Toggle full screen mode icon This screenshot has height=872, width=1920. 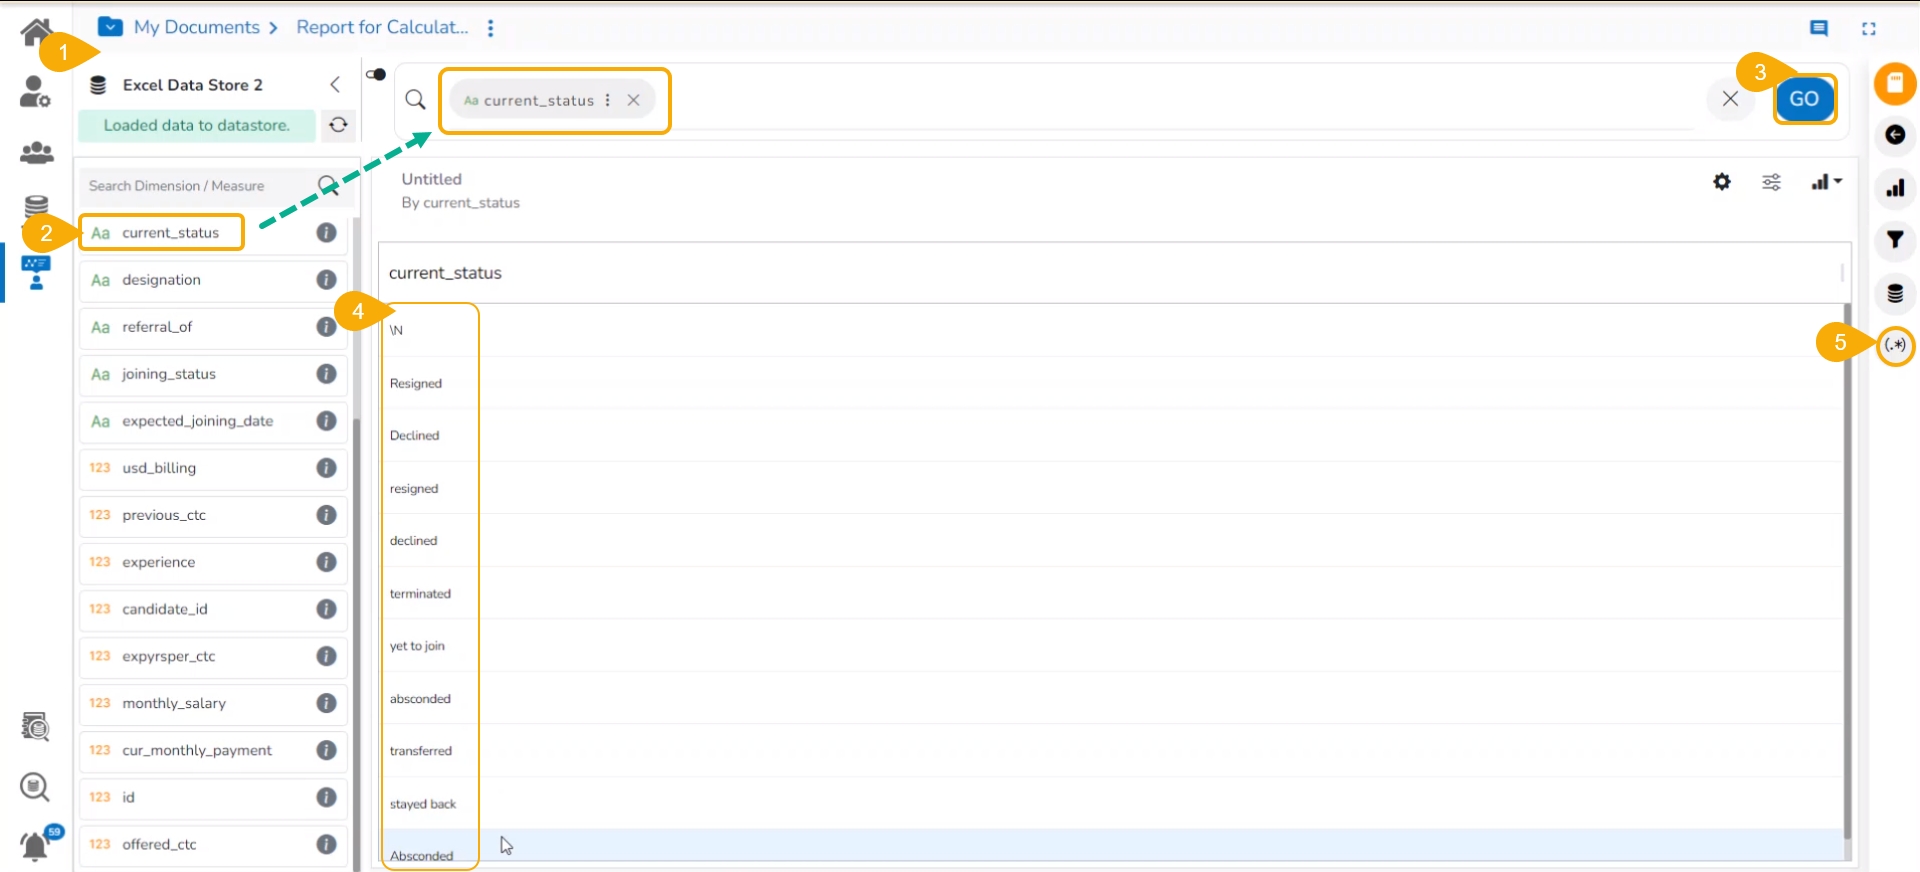pos(1868,29)
